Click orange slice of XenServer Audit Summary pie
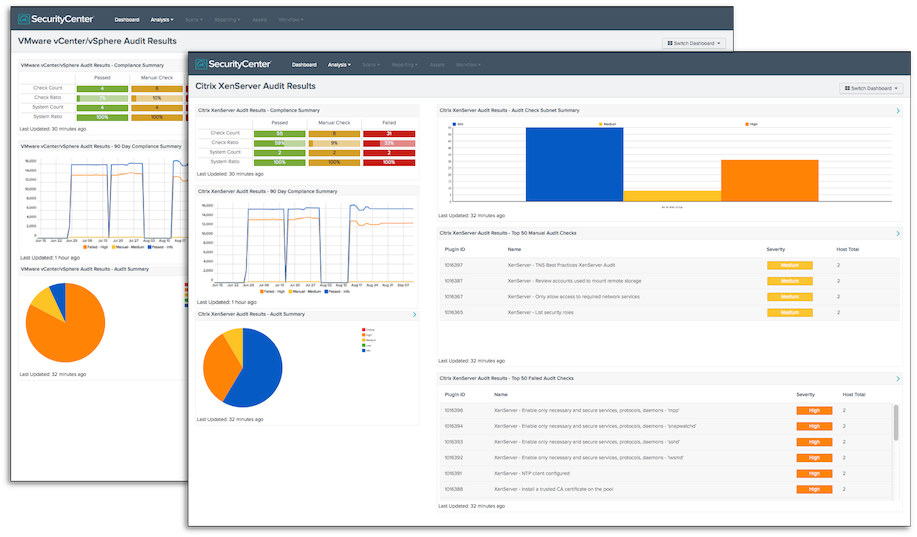This screenshot has width=917, height=537. (x=218, y=369)
